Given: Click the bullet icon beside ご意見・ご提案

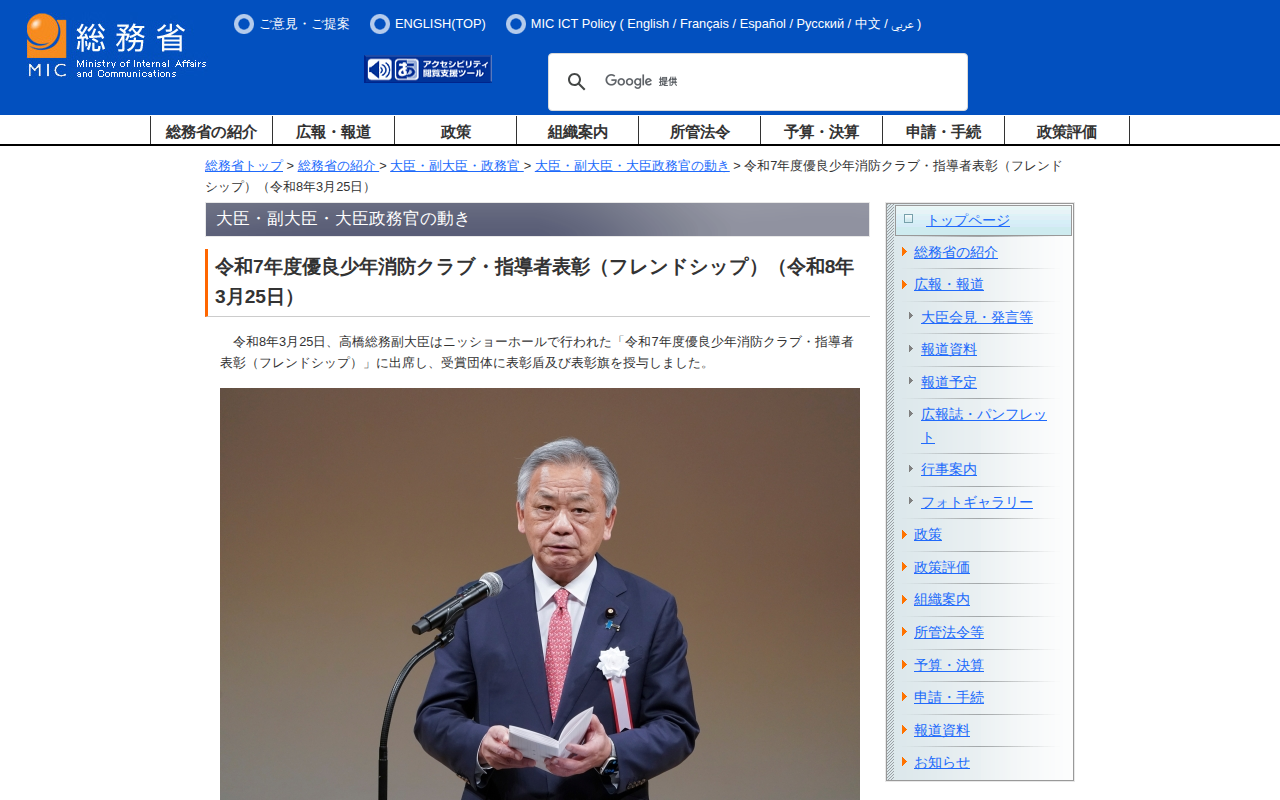Looking at the screenshot, I should click(244, 24).
